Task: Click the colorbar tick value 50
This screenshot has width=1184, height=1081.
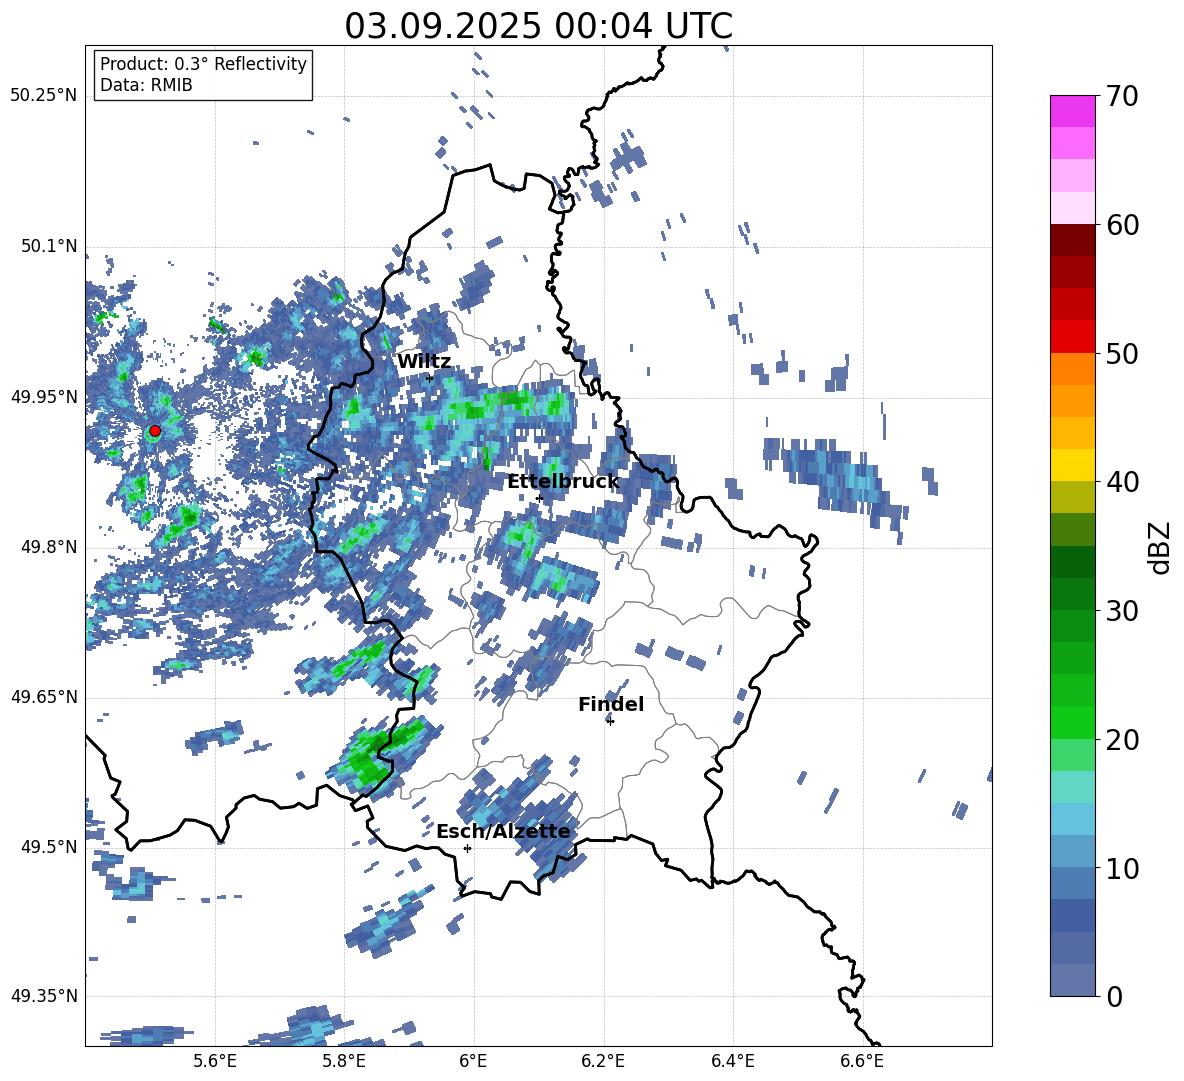Action: pyautogui.click(x=1122, y=354)
